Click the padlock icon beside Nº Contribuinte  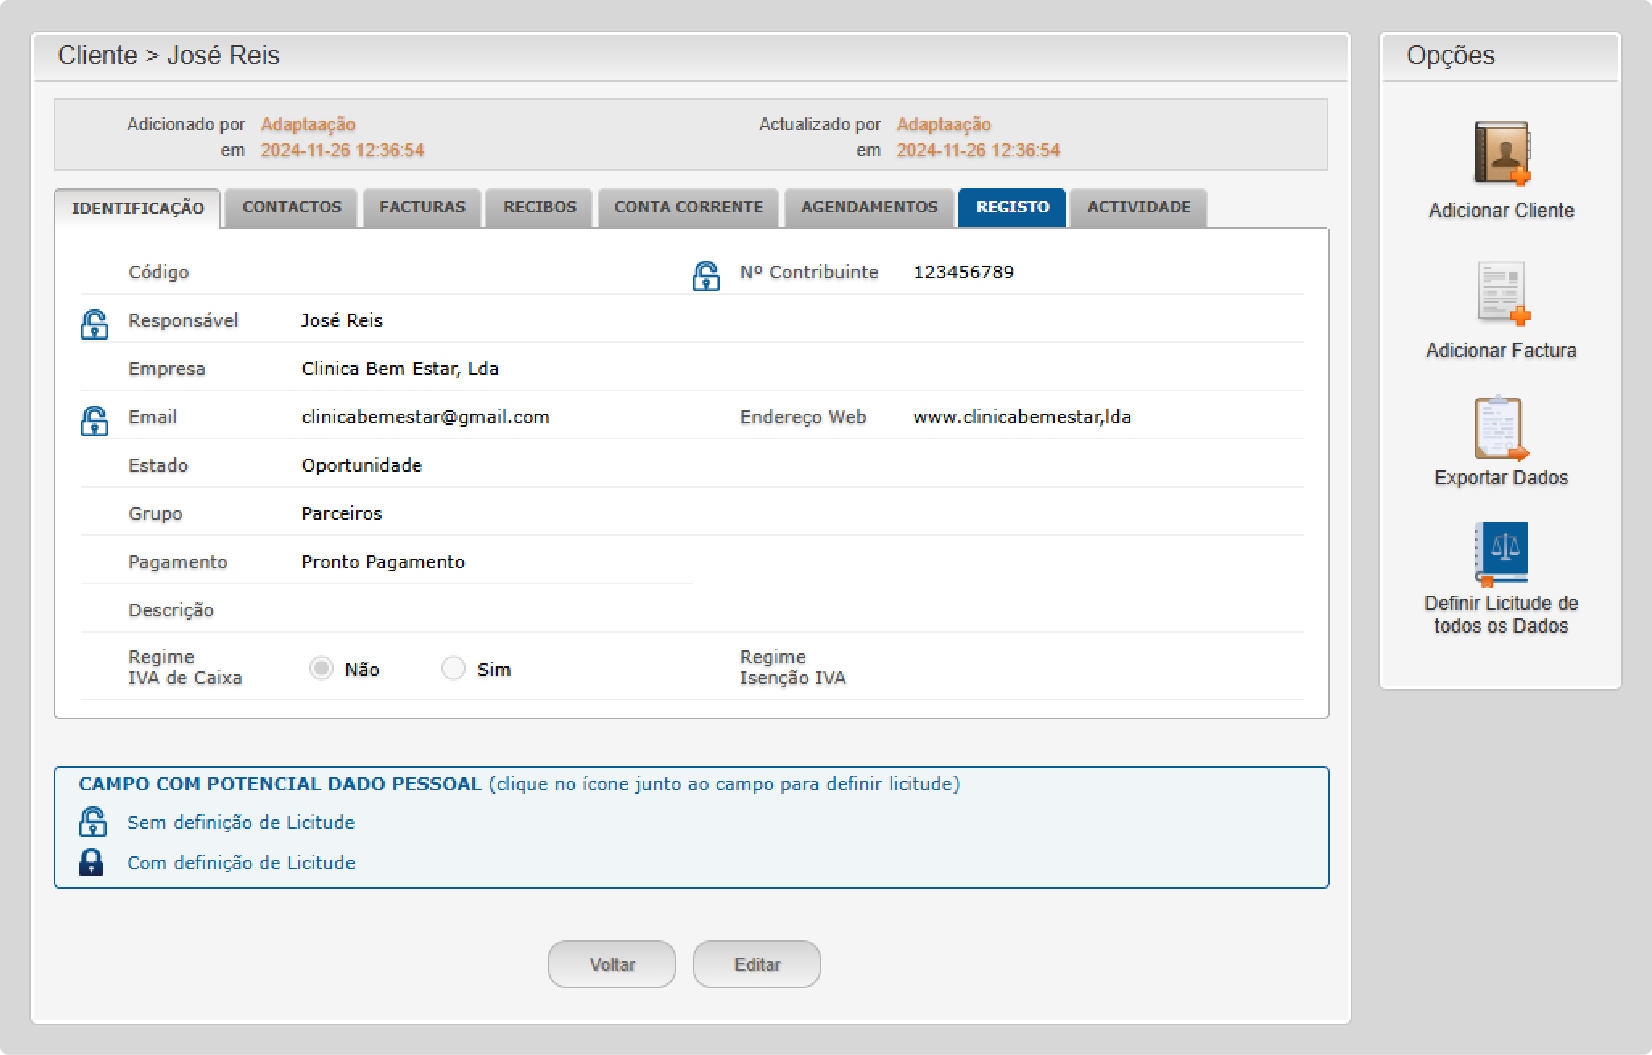706,276
